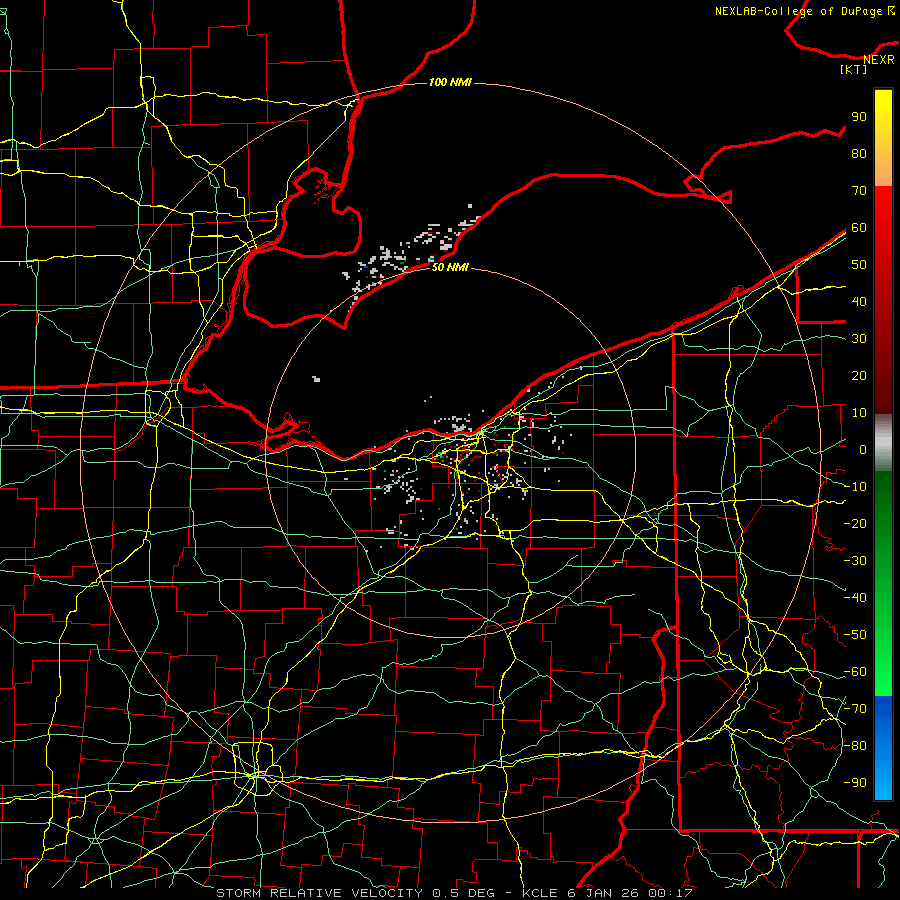
Task: Click the -10 value on the velocity scale
Action: (x=855, y=487)
